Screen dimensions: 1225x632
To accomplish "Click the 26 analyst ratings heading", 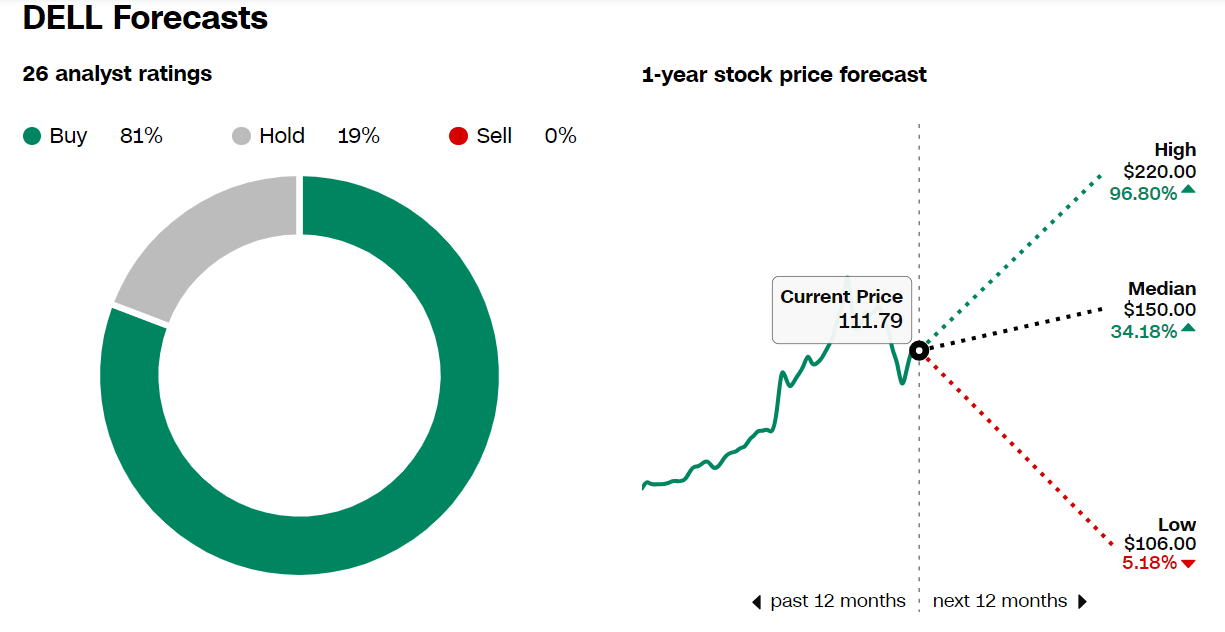I will point(117,73).
